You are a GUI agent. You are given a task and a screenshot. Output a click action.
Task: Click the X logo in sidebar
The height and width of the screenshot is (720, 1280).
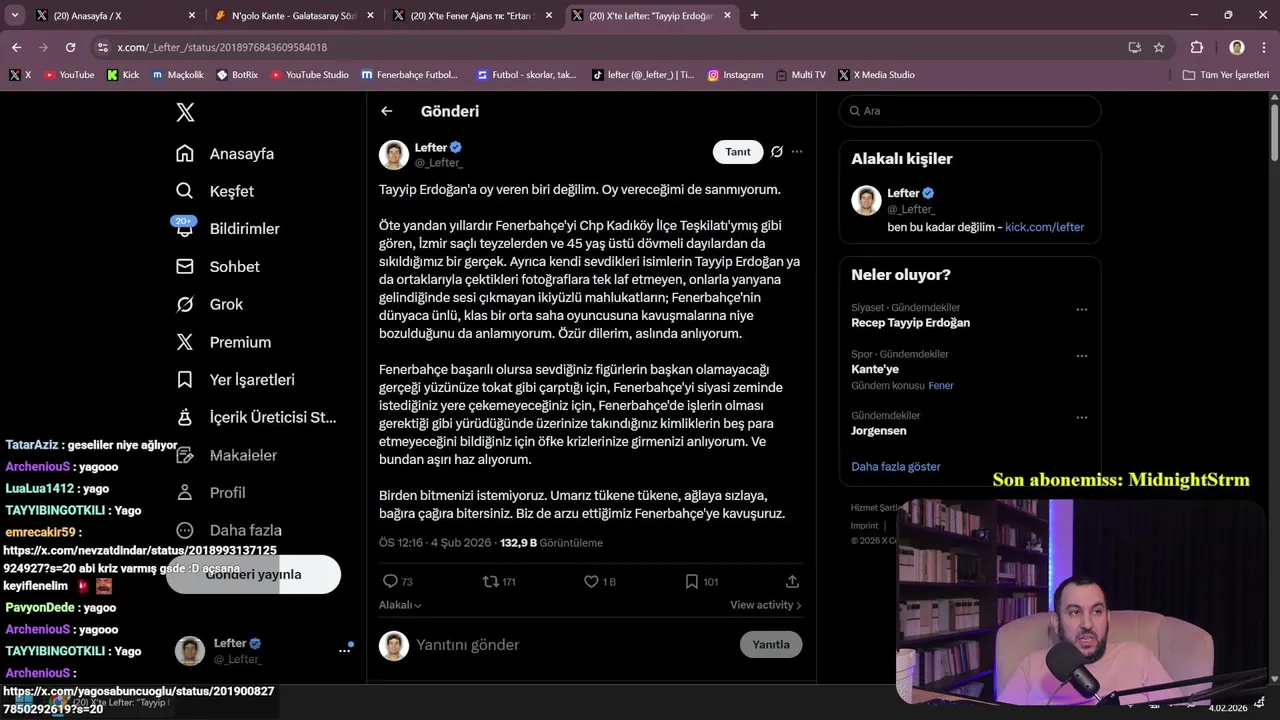point(185,112)
